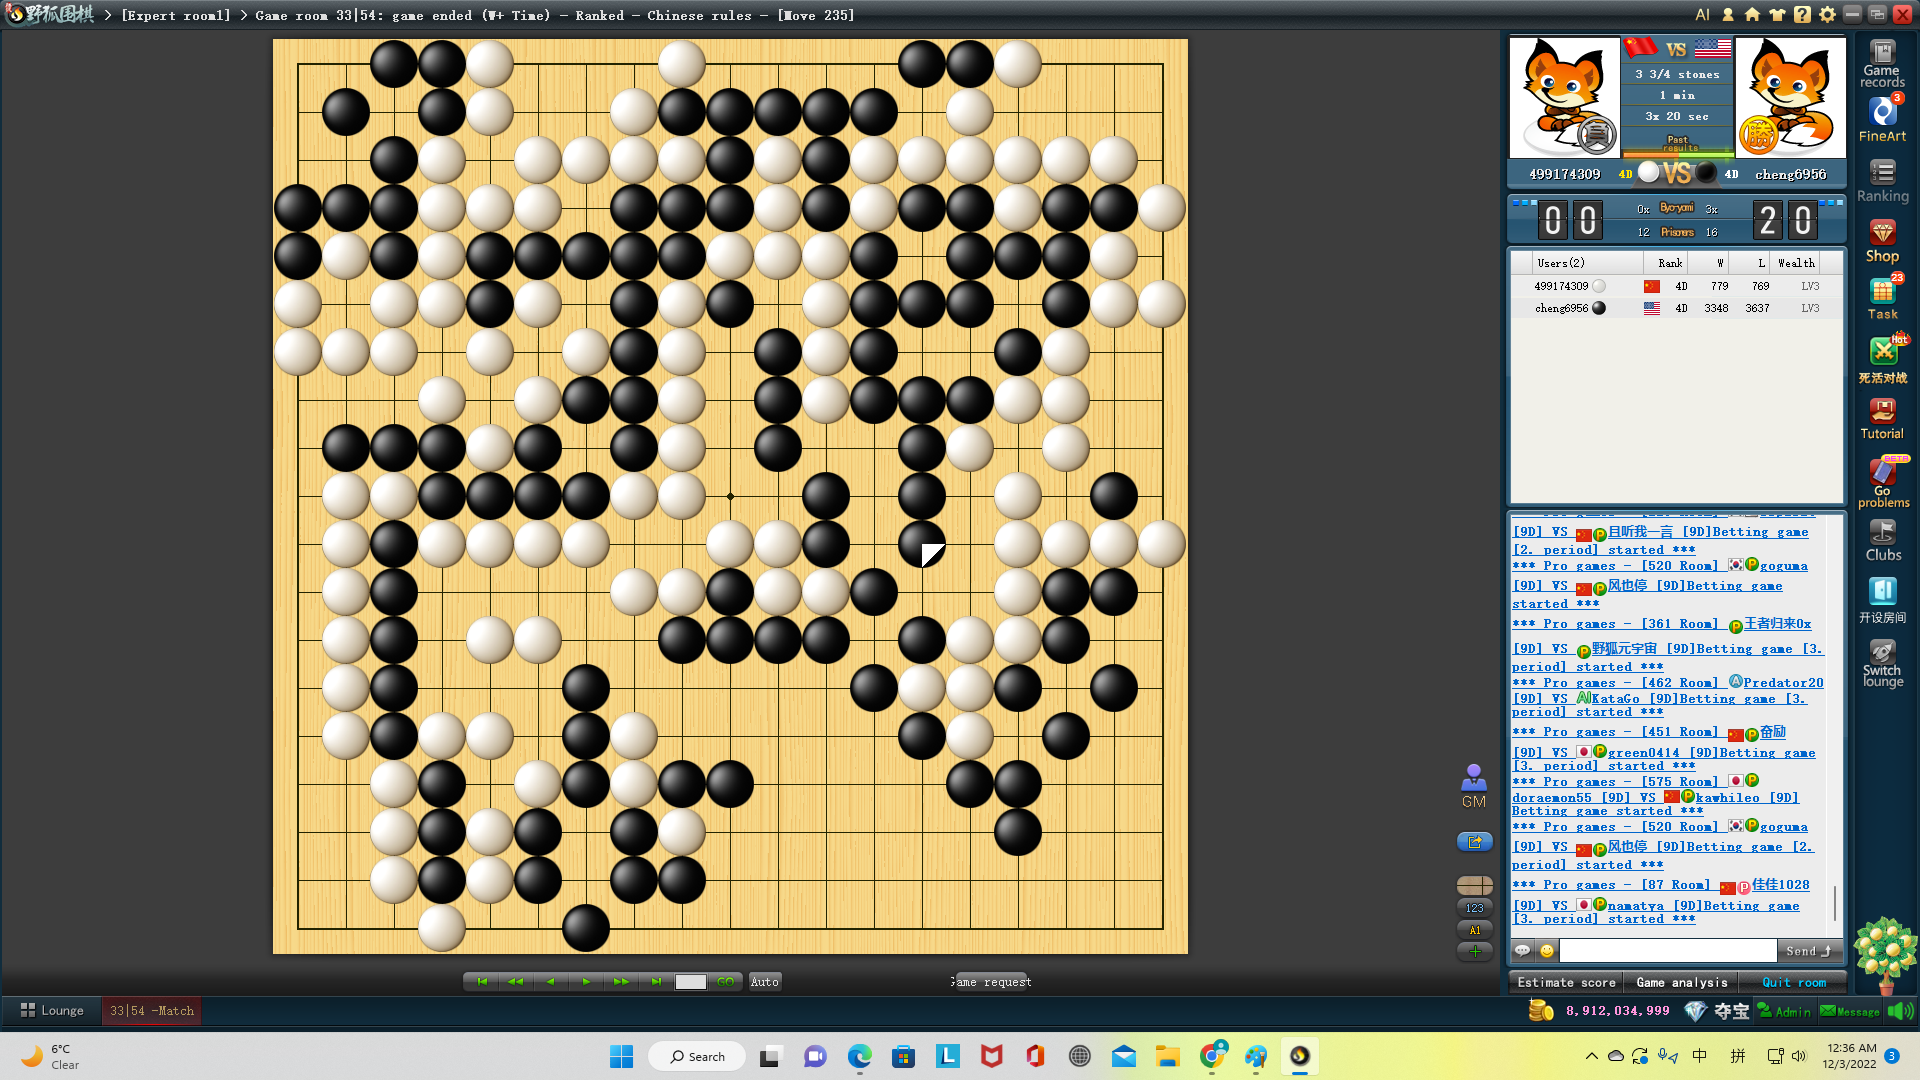Show hidden icons in the Windows system tray

pyautogui.click(x=1591, y=1056)
